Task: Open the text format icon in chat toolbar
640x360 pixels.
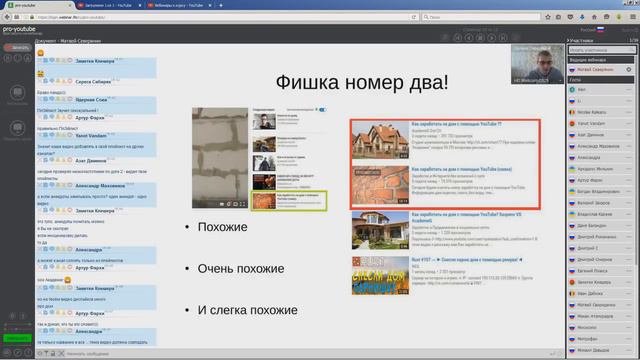Action: (x=46, y=353)
